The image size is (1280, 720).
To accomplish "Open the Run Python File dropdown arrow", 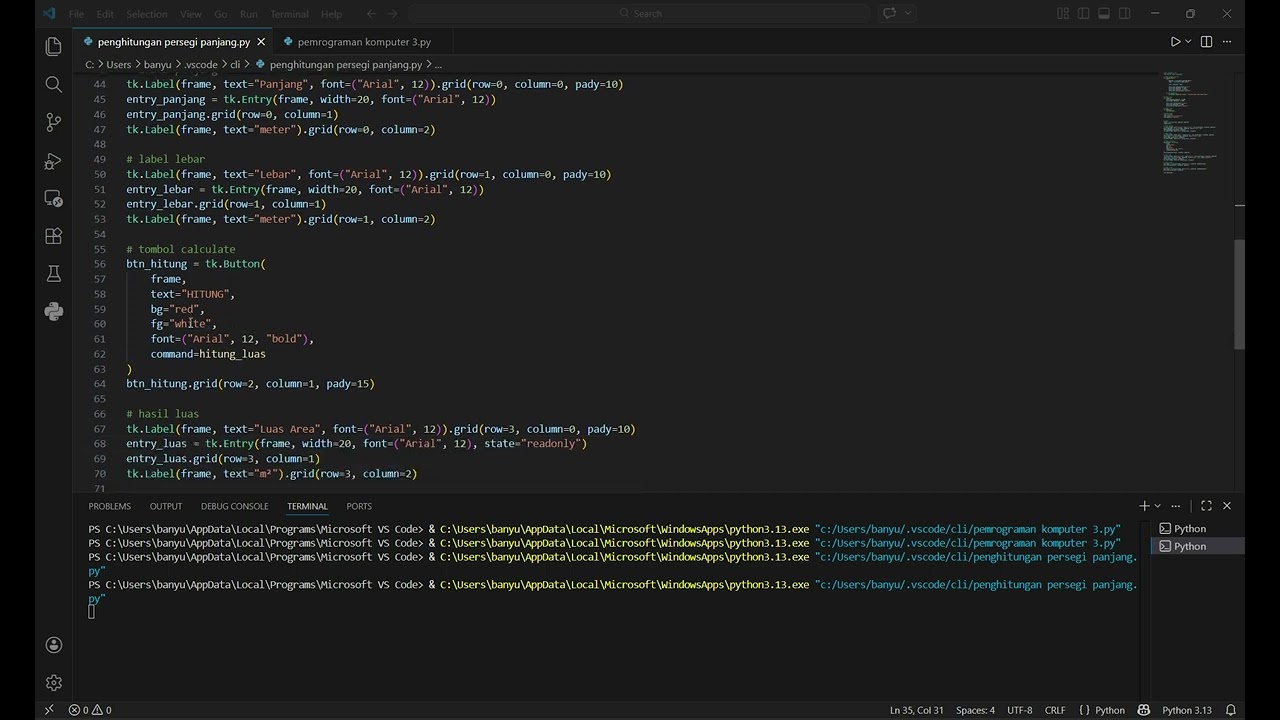I will click(1188, 42).
